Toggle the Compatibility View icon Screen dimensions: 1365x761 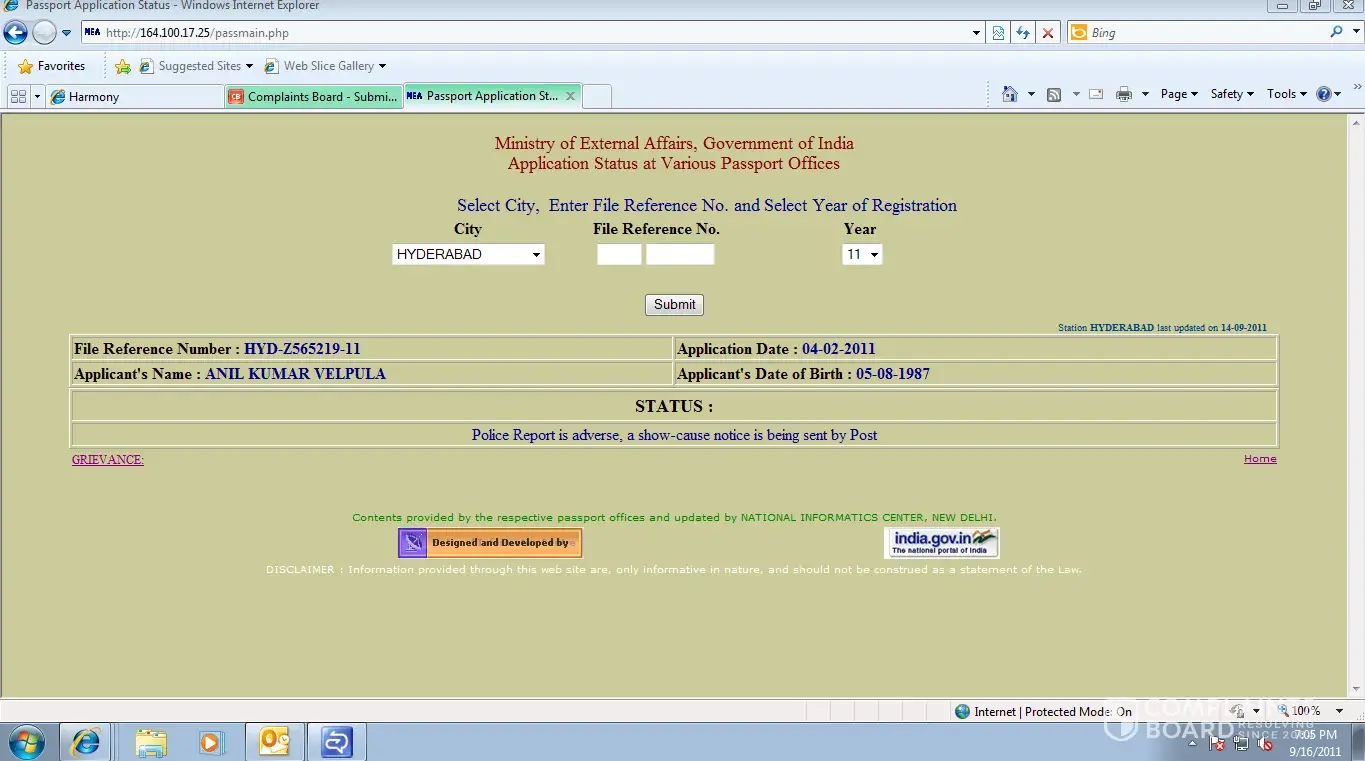coord(998,33)
